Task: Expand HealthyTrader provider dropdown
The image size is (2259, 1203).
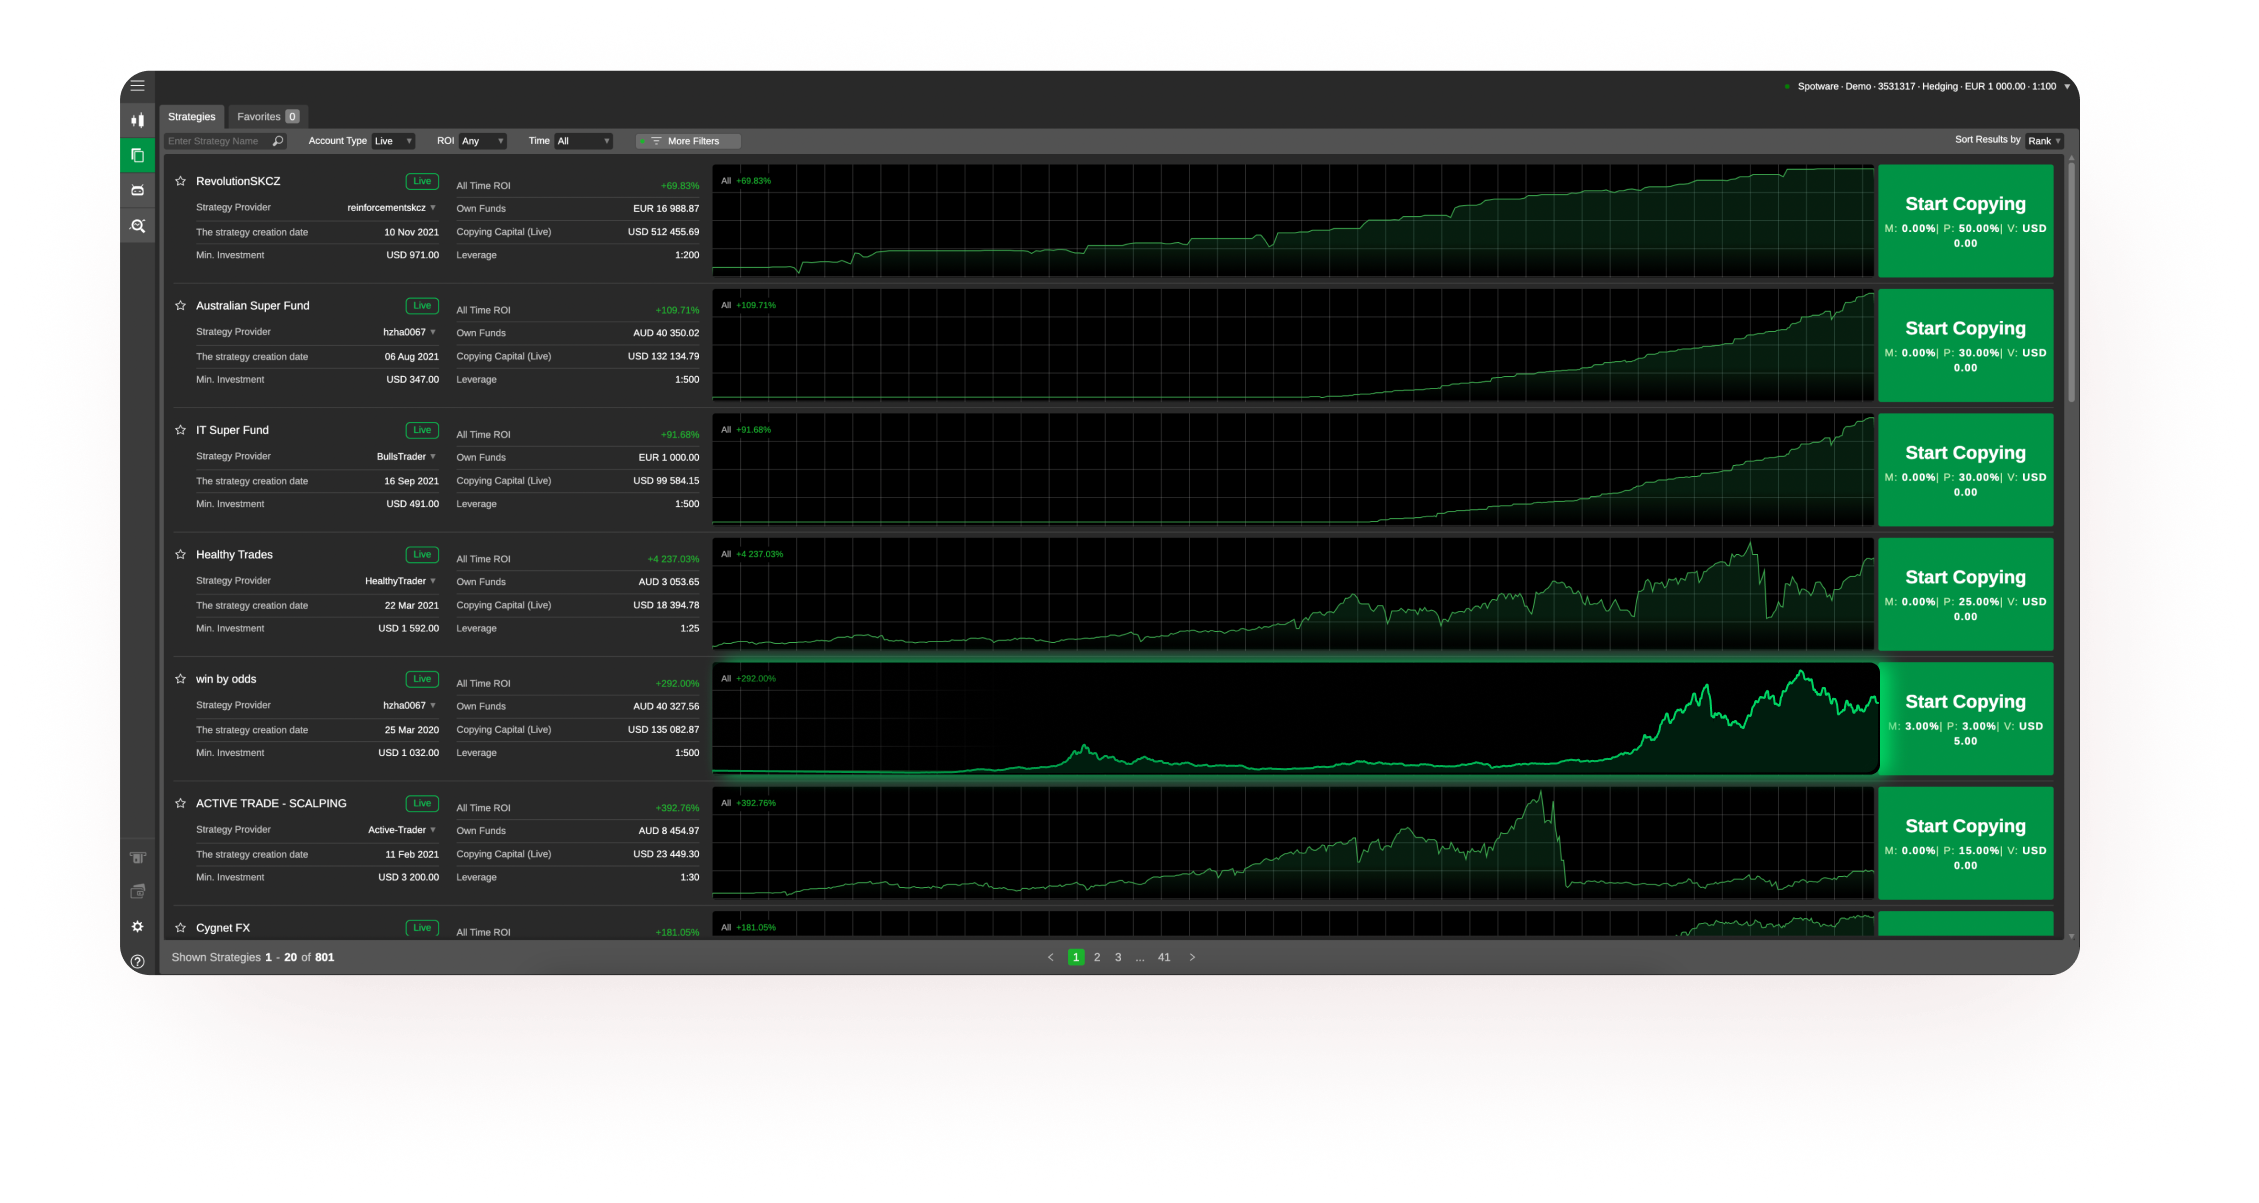Action: [x=433, y=581]
